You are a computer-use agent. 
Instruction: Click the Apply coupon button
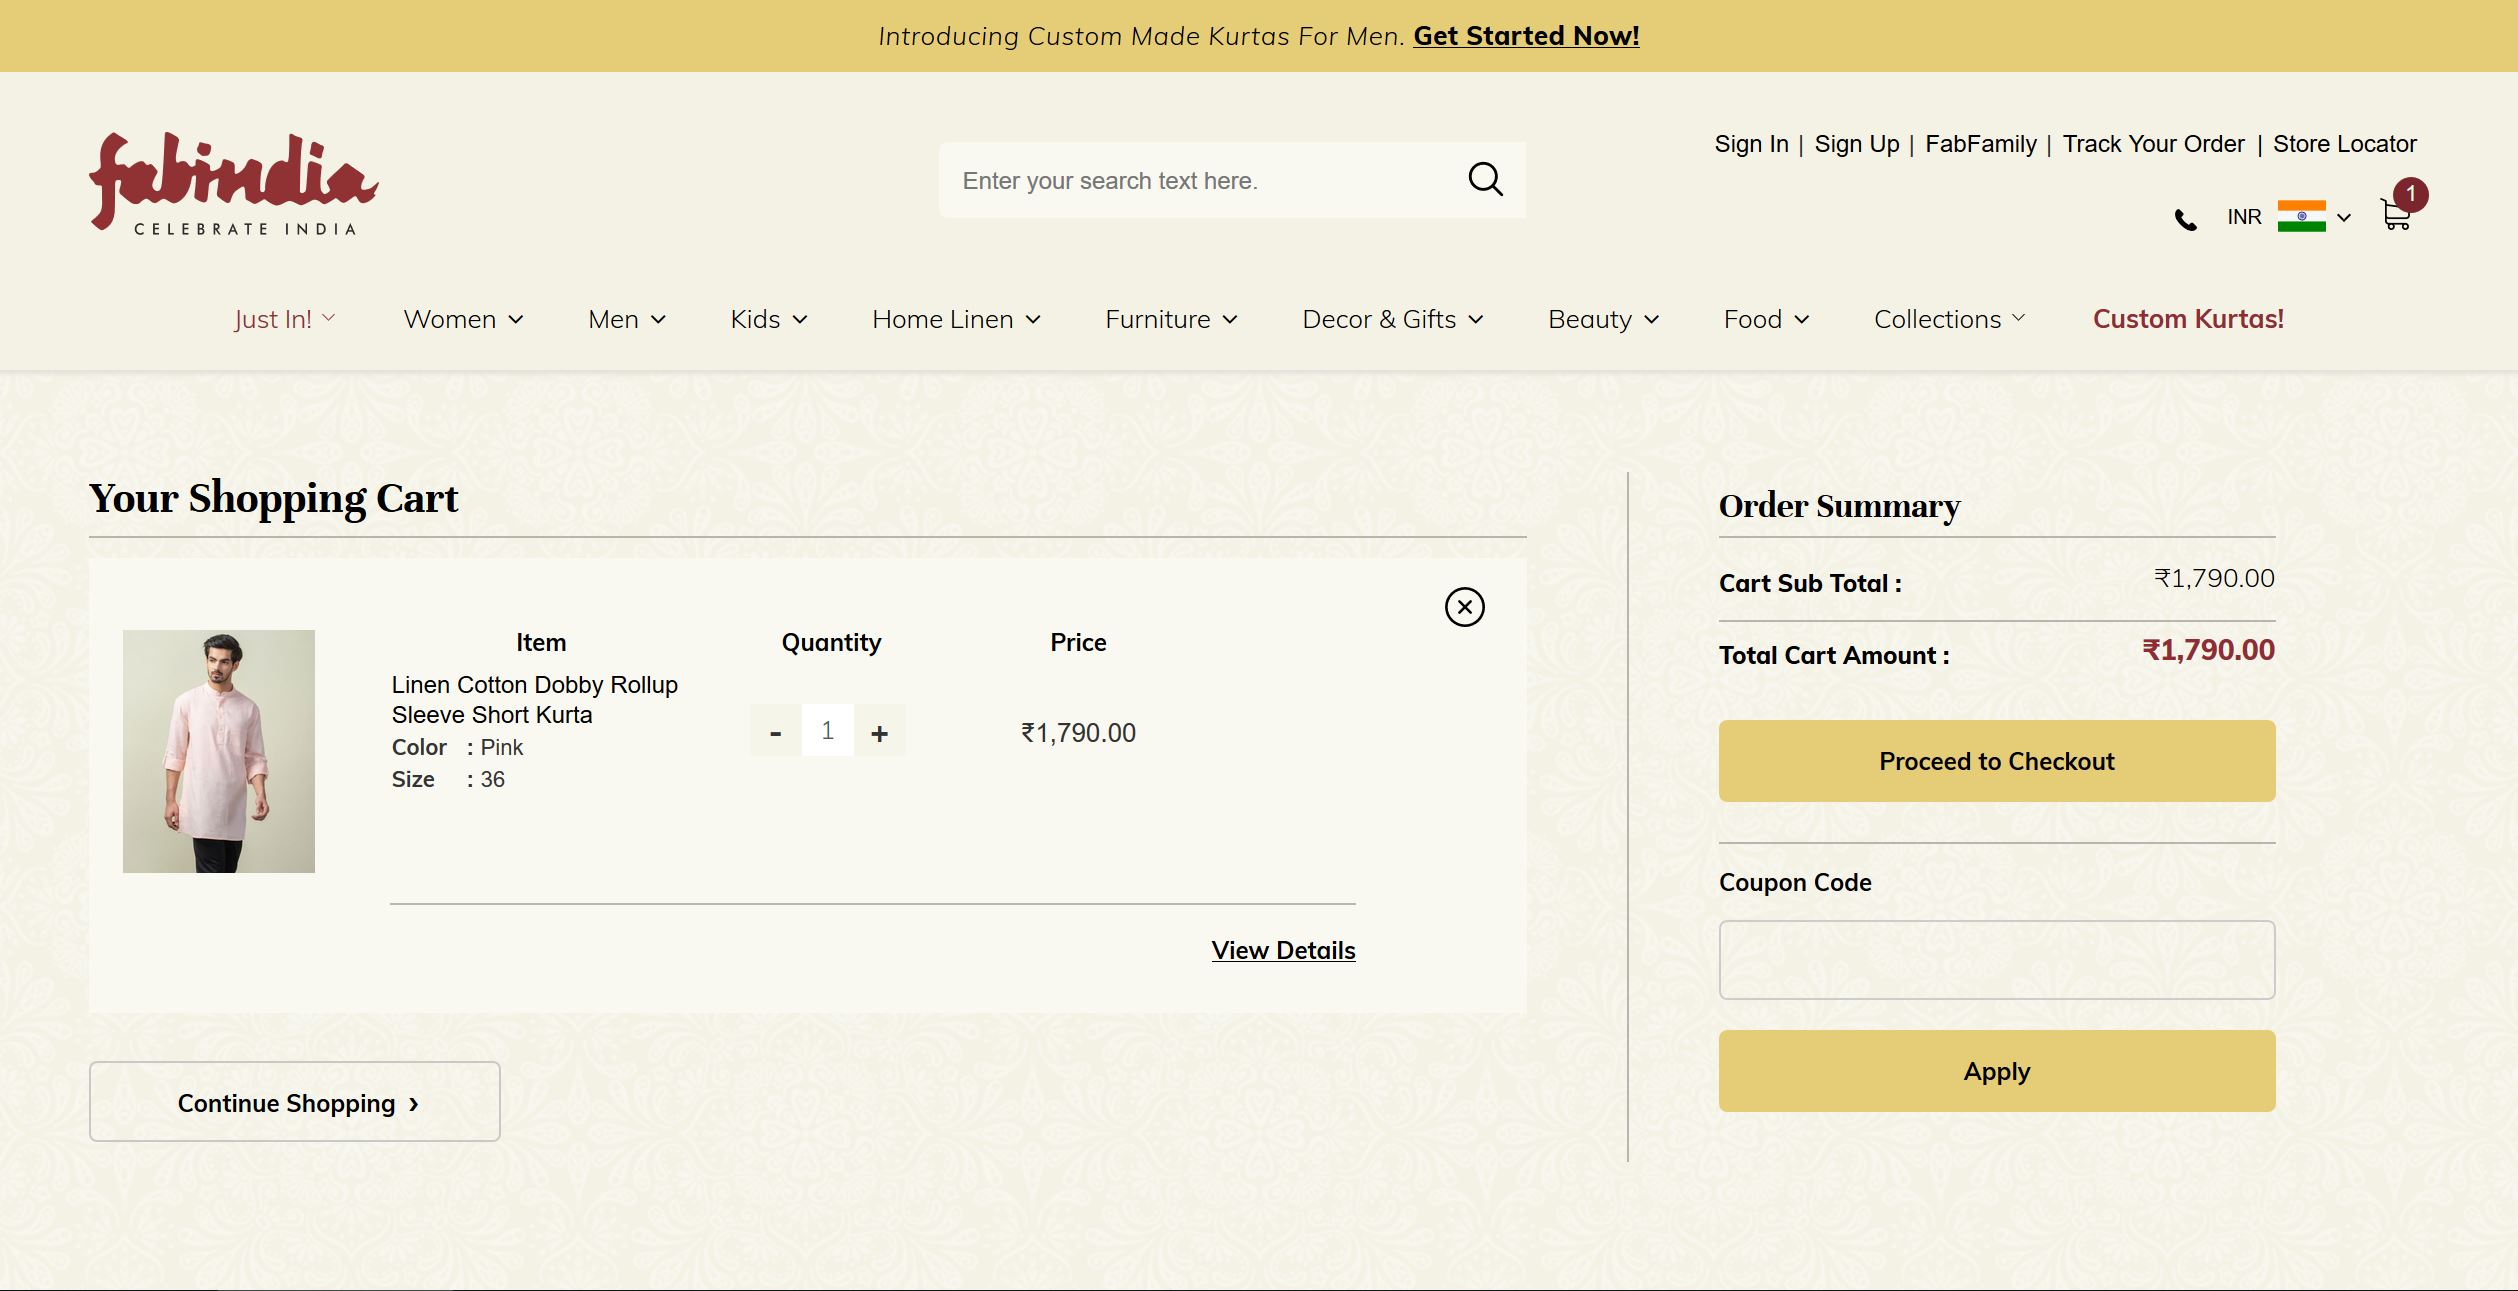[x=1996, y=1071]
